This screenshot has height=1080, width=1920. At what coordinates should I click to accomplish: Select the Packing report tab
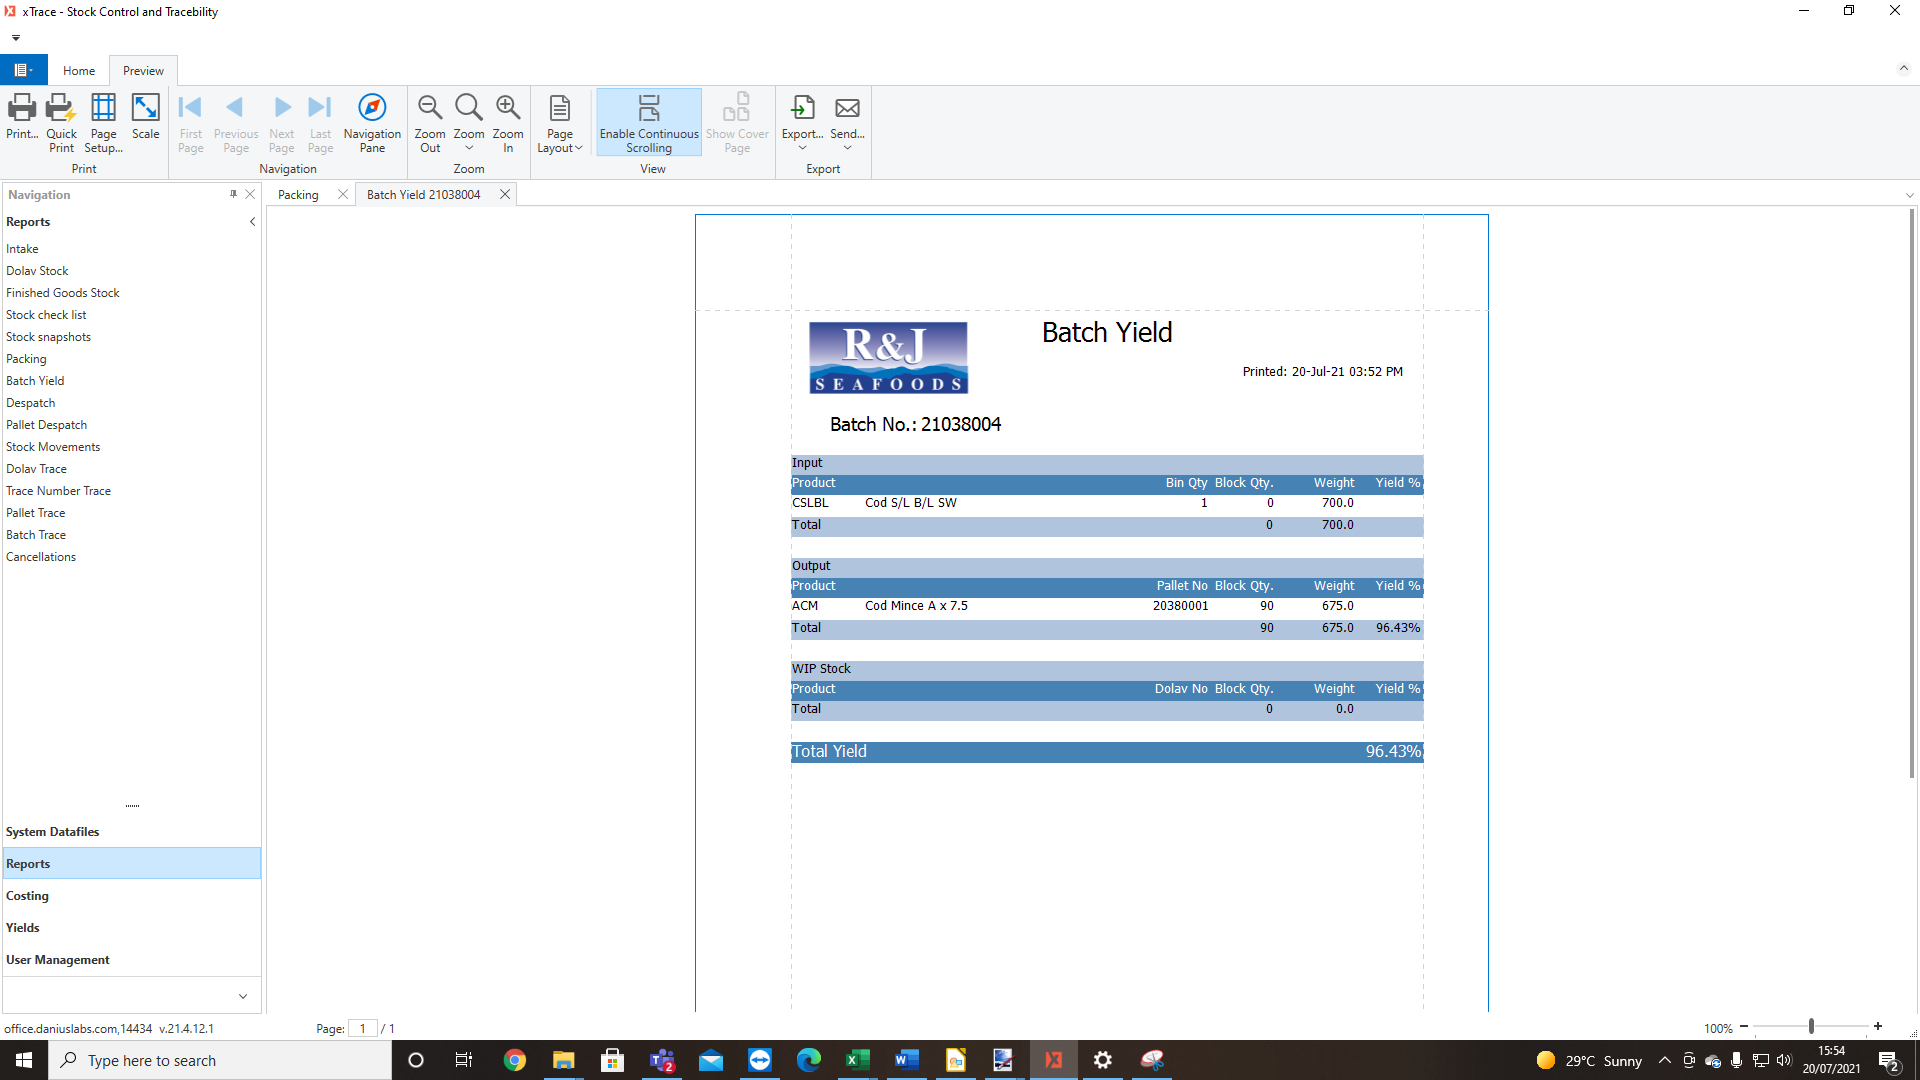pyautogui.click(x=297, y=194)
